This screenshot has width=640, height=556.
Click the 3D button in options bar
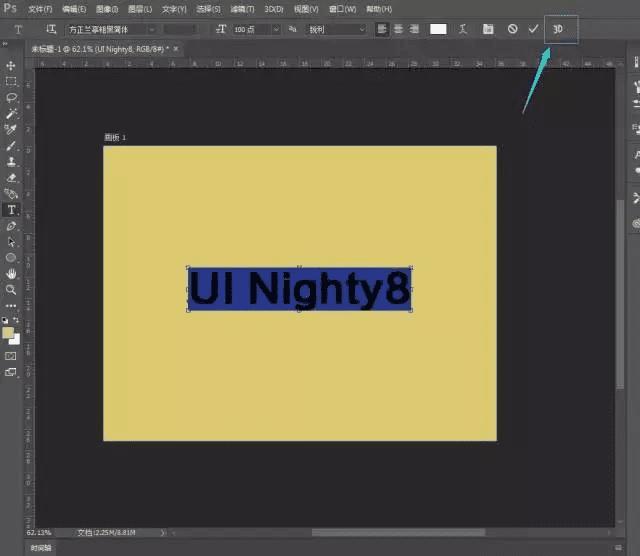558,29
